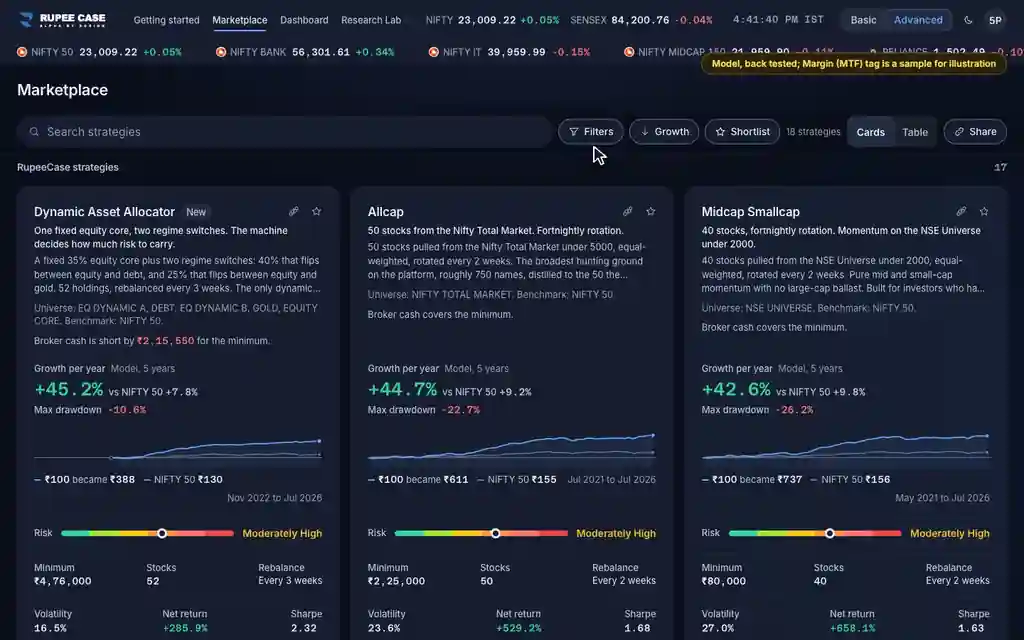Show Shortlist strategies
The image size is (1024, 640).
click(x=743, y=132)
